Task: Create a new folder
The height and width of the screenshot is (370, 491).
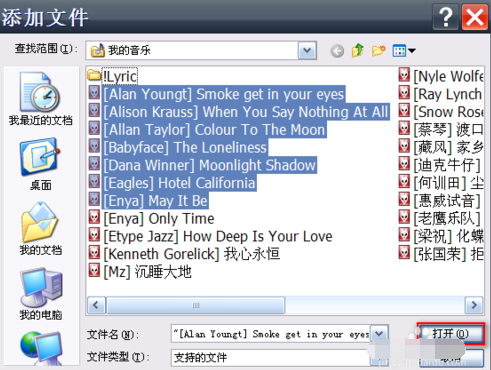Action: point(378,51)
